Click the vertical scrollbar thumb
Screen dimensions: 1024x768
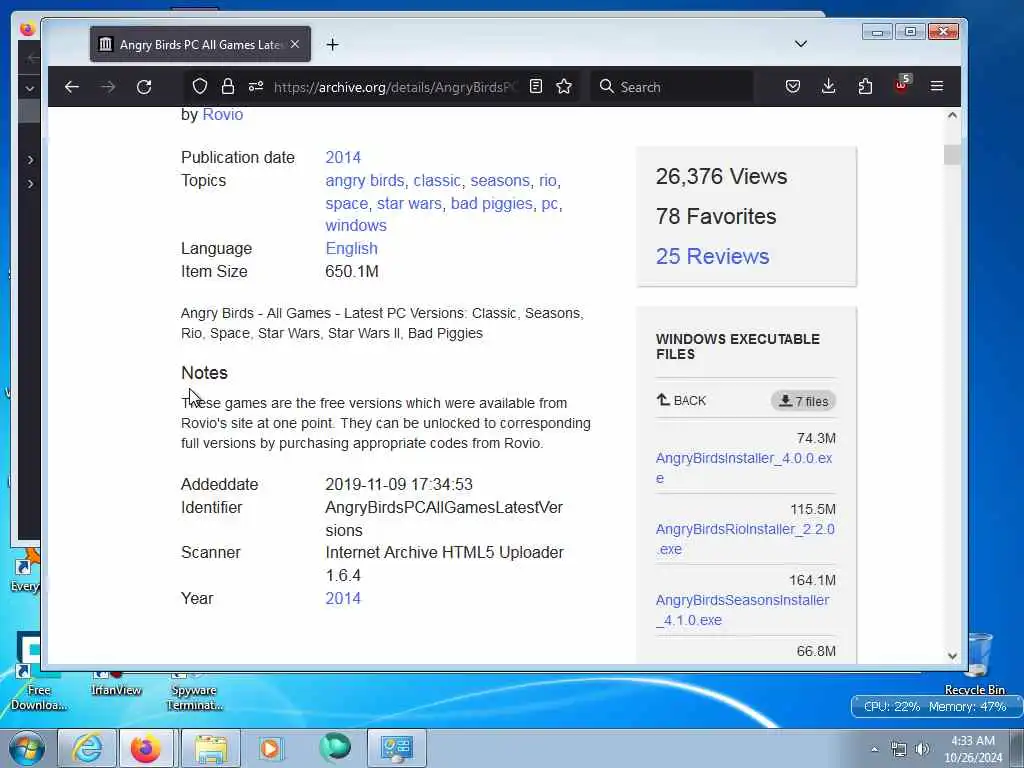point(952,155)
